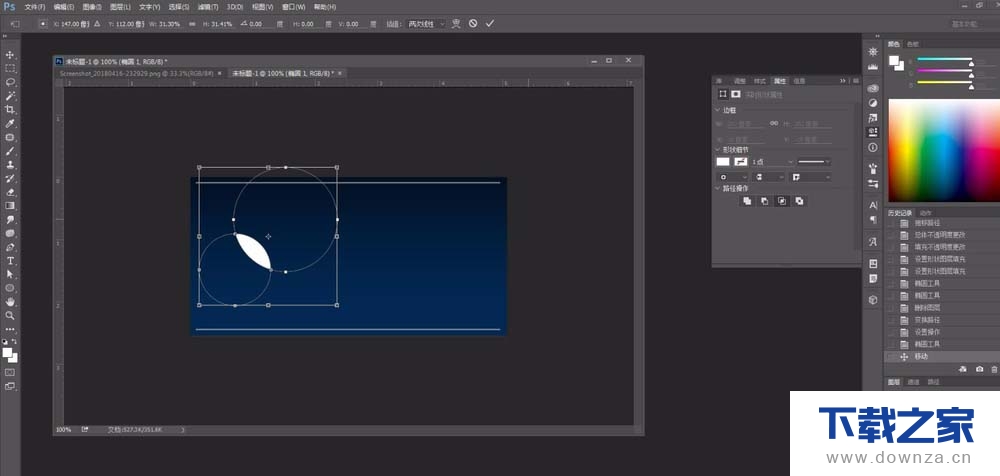Viewport: 1000px width, 476px height.
Task: Toggle history brush source box beside 椭圆工具 top row
Action: click(890, 284)
